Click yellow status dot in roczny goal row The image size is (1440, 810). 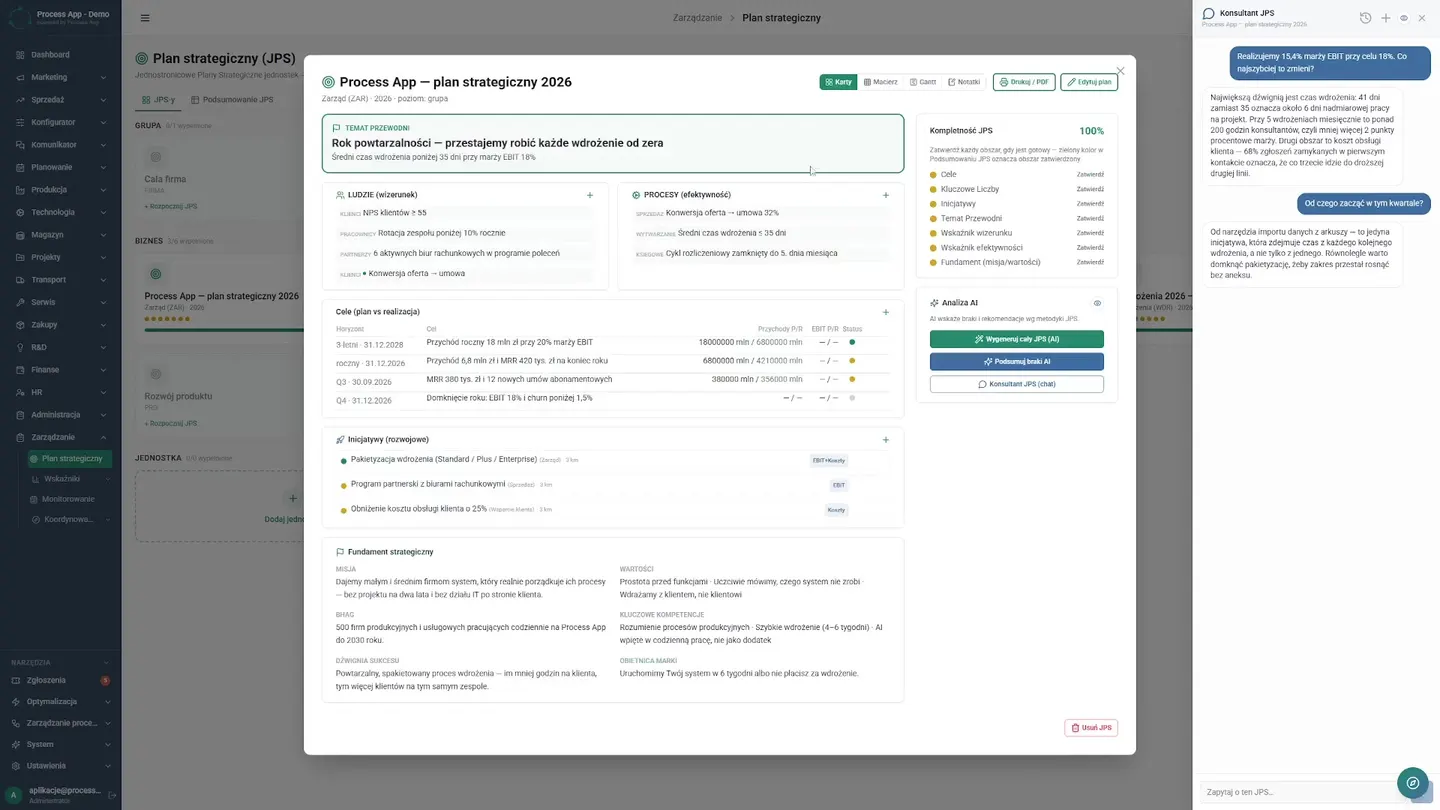pyautogui.click(x=852, y=361)
